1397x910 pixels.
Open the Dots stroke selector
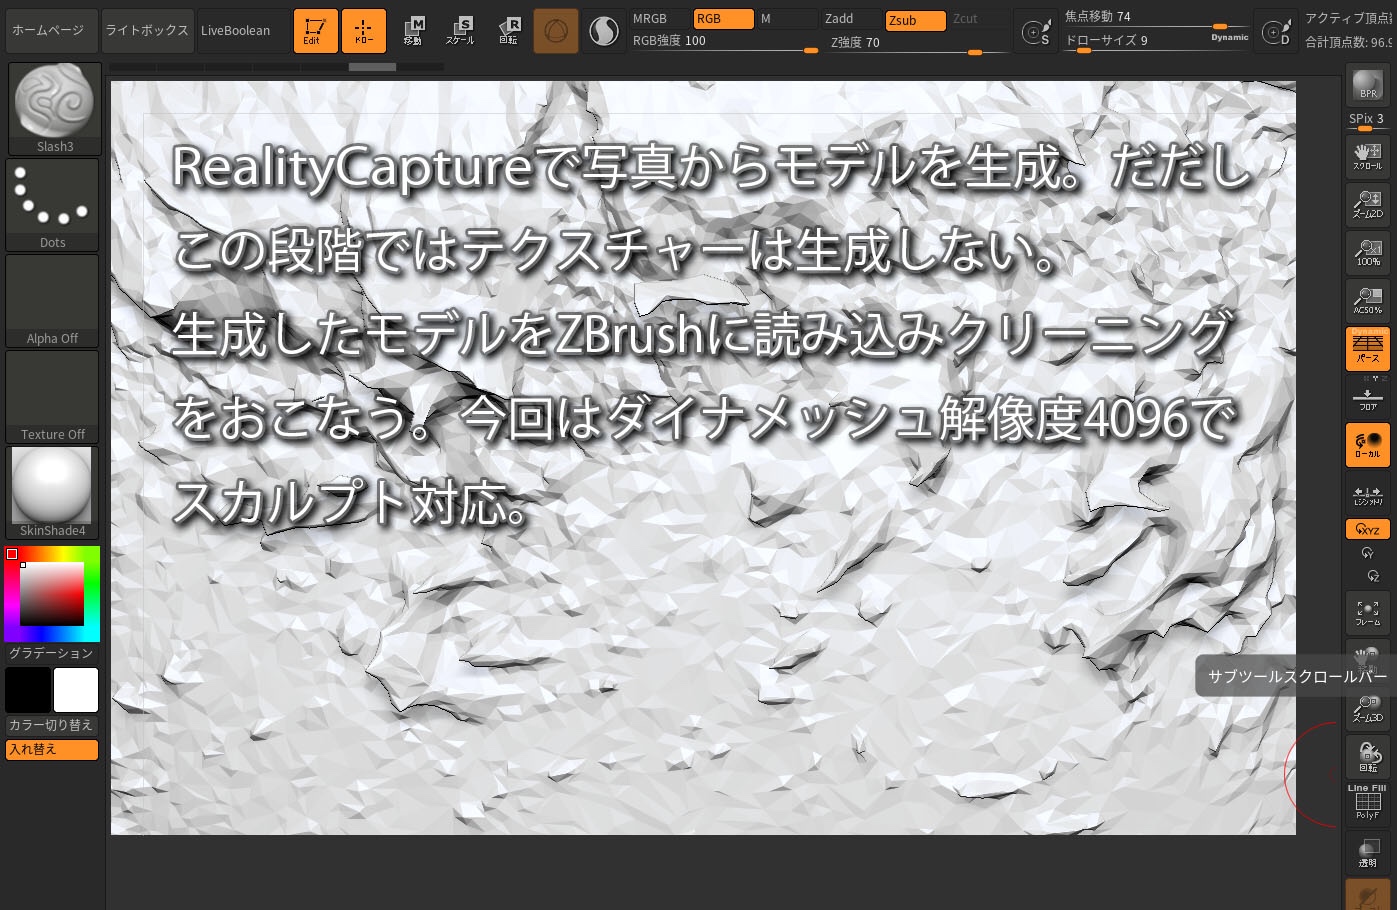53,204
